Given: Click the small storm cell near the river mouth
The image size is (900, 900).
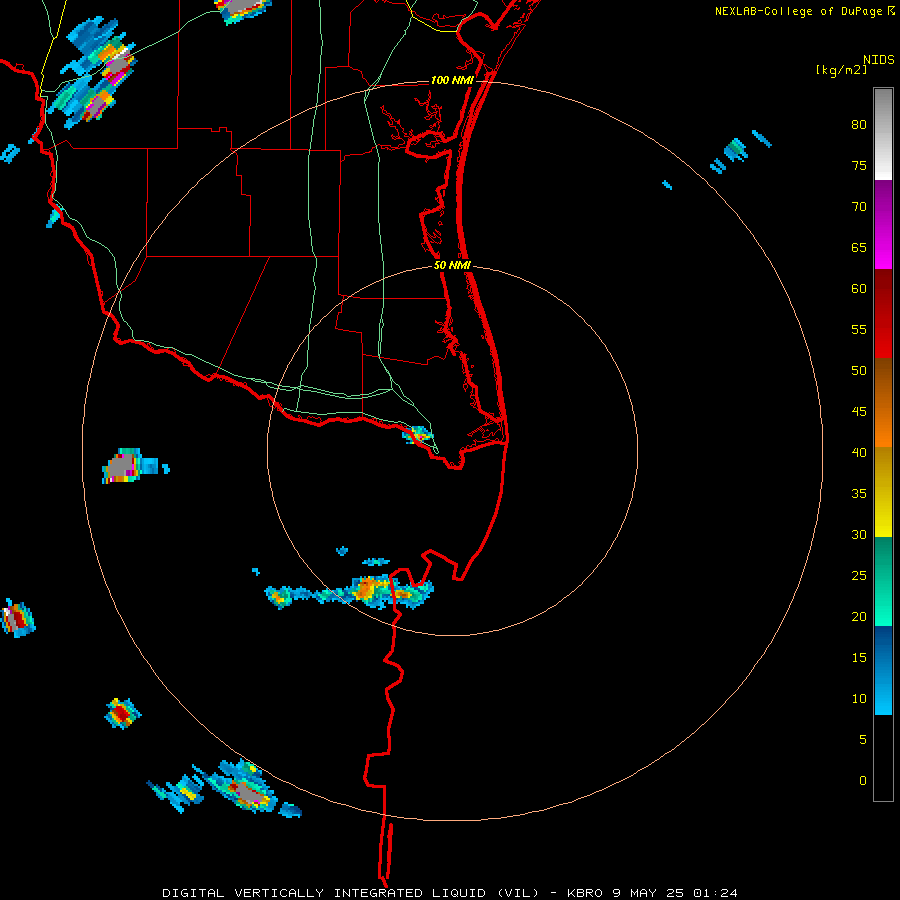Looking at the screenshot, I should (x=418, y=435).
